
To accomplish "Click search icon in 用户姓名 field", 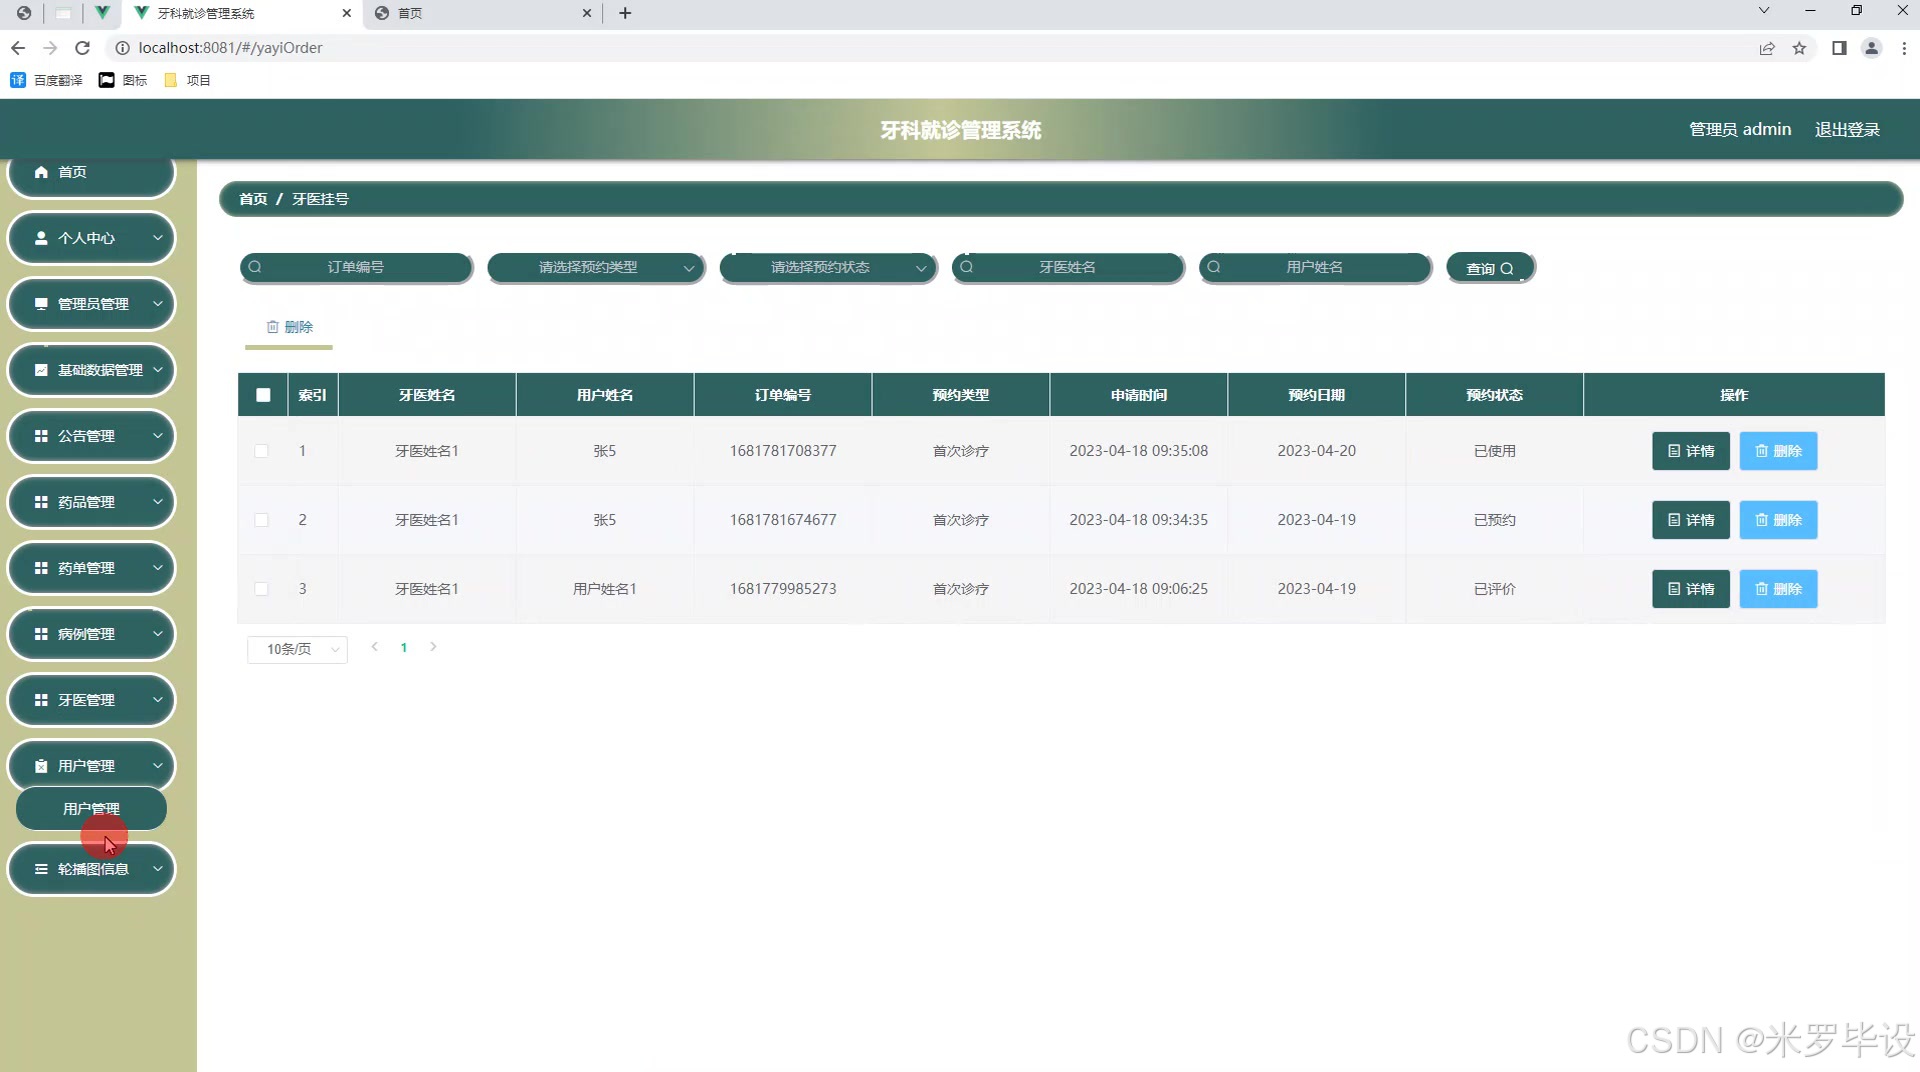I will (1214, 267).
